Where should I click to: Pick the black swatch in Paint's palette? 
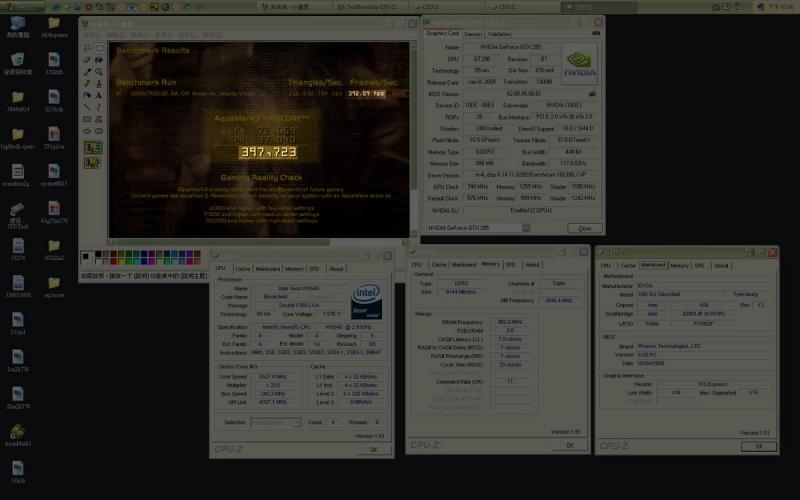98,254
